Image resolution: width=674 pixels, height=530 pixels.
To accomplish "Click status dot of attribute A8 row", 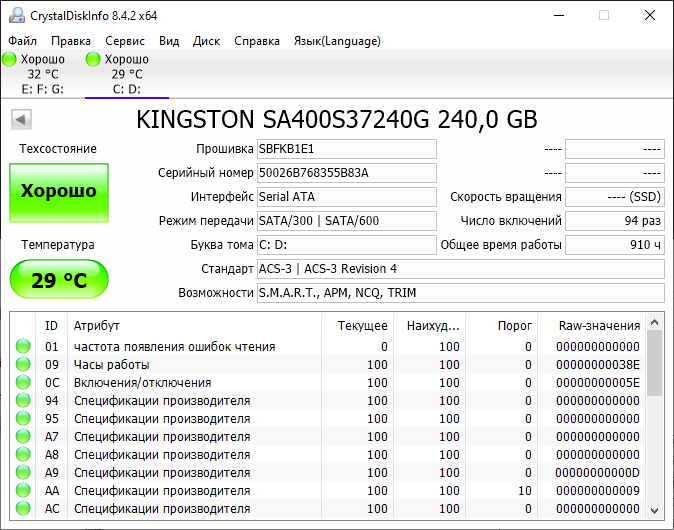I will pyautogui.click(x=23, y=455).
